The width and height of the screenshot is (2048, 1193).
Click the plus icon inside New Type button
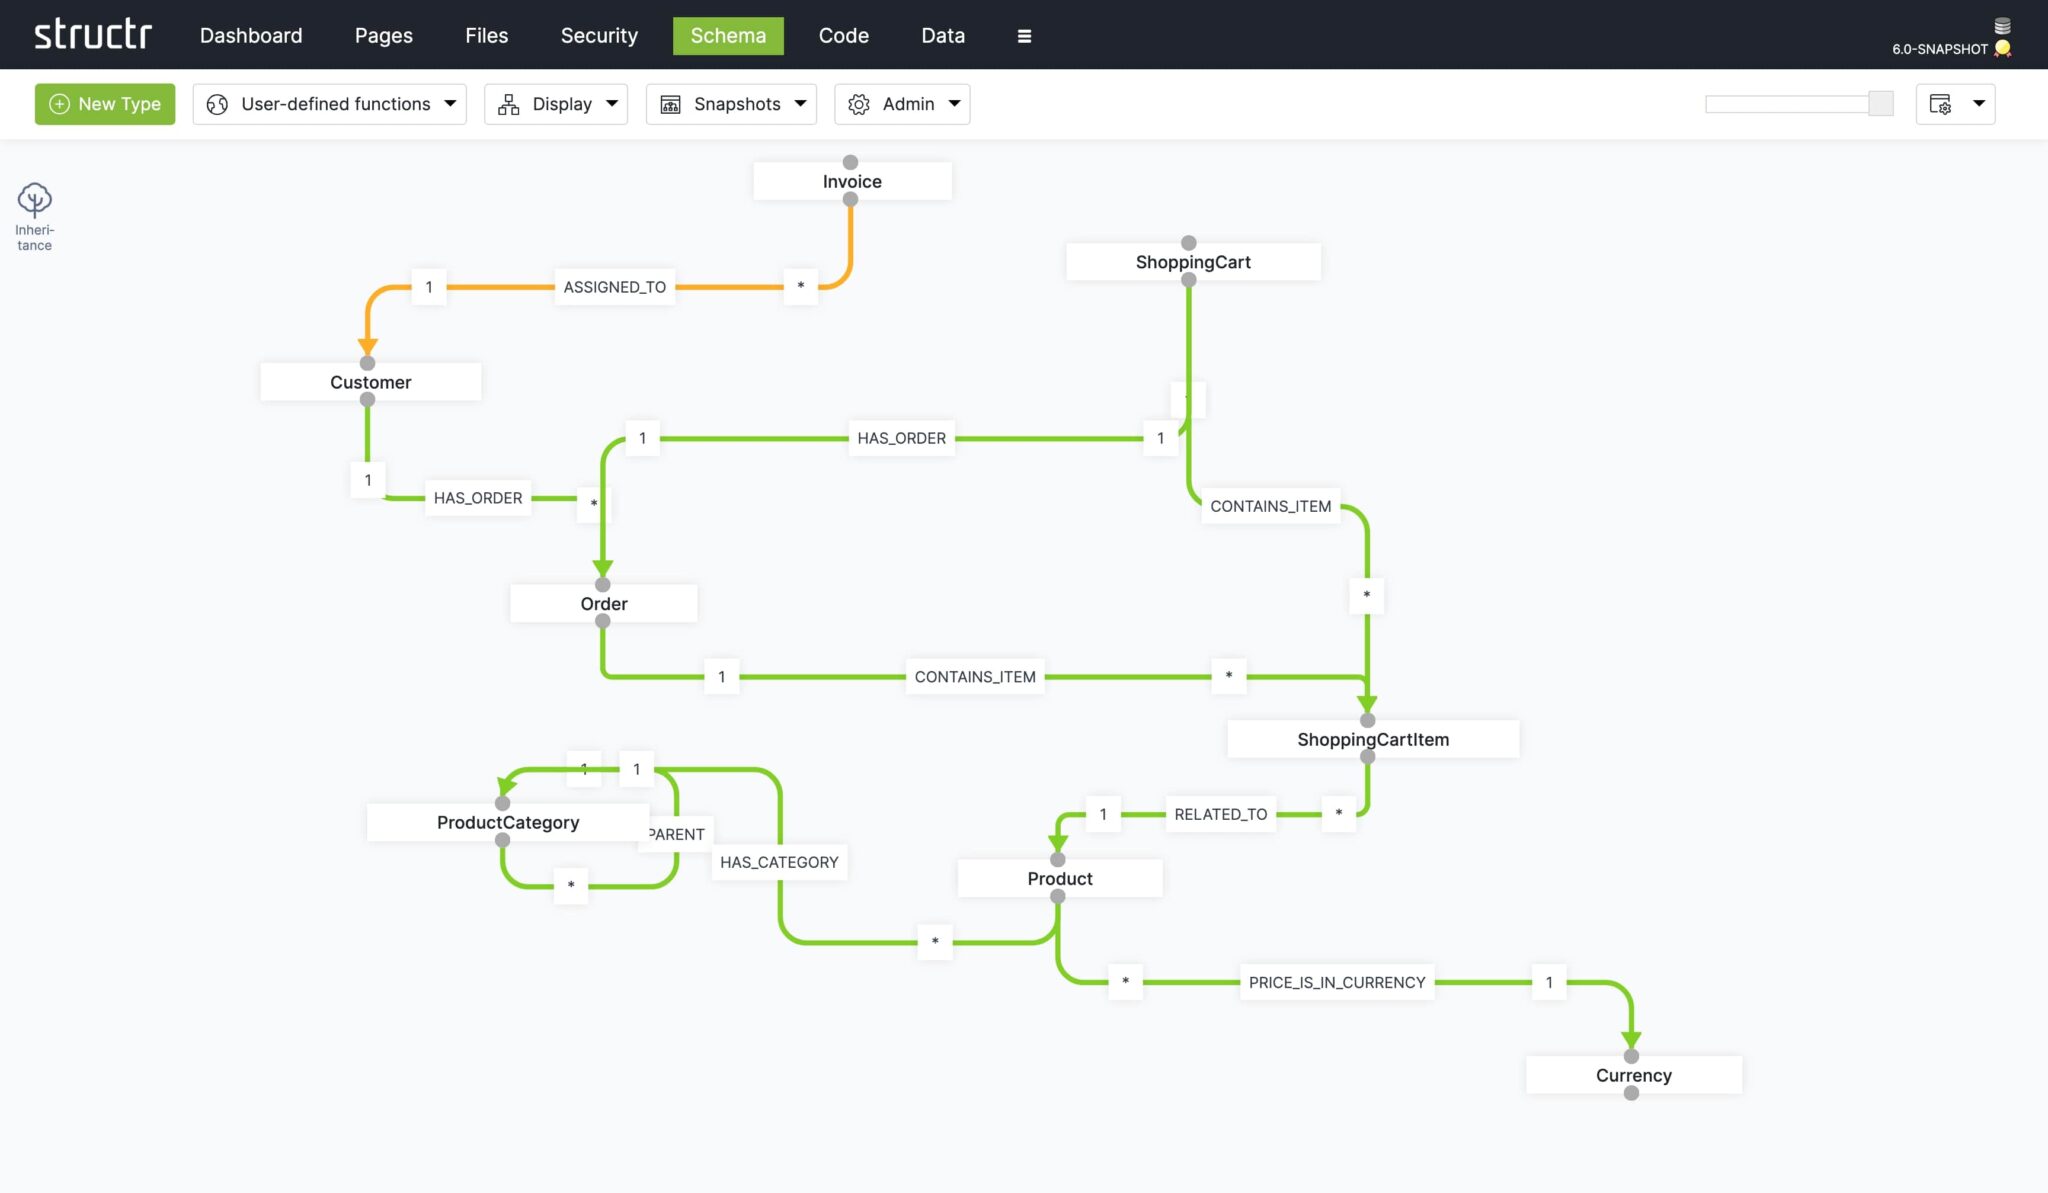60,103
